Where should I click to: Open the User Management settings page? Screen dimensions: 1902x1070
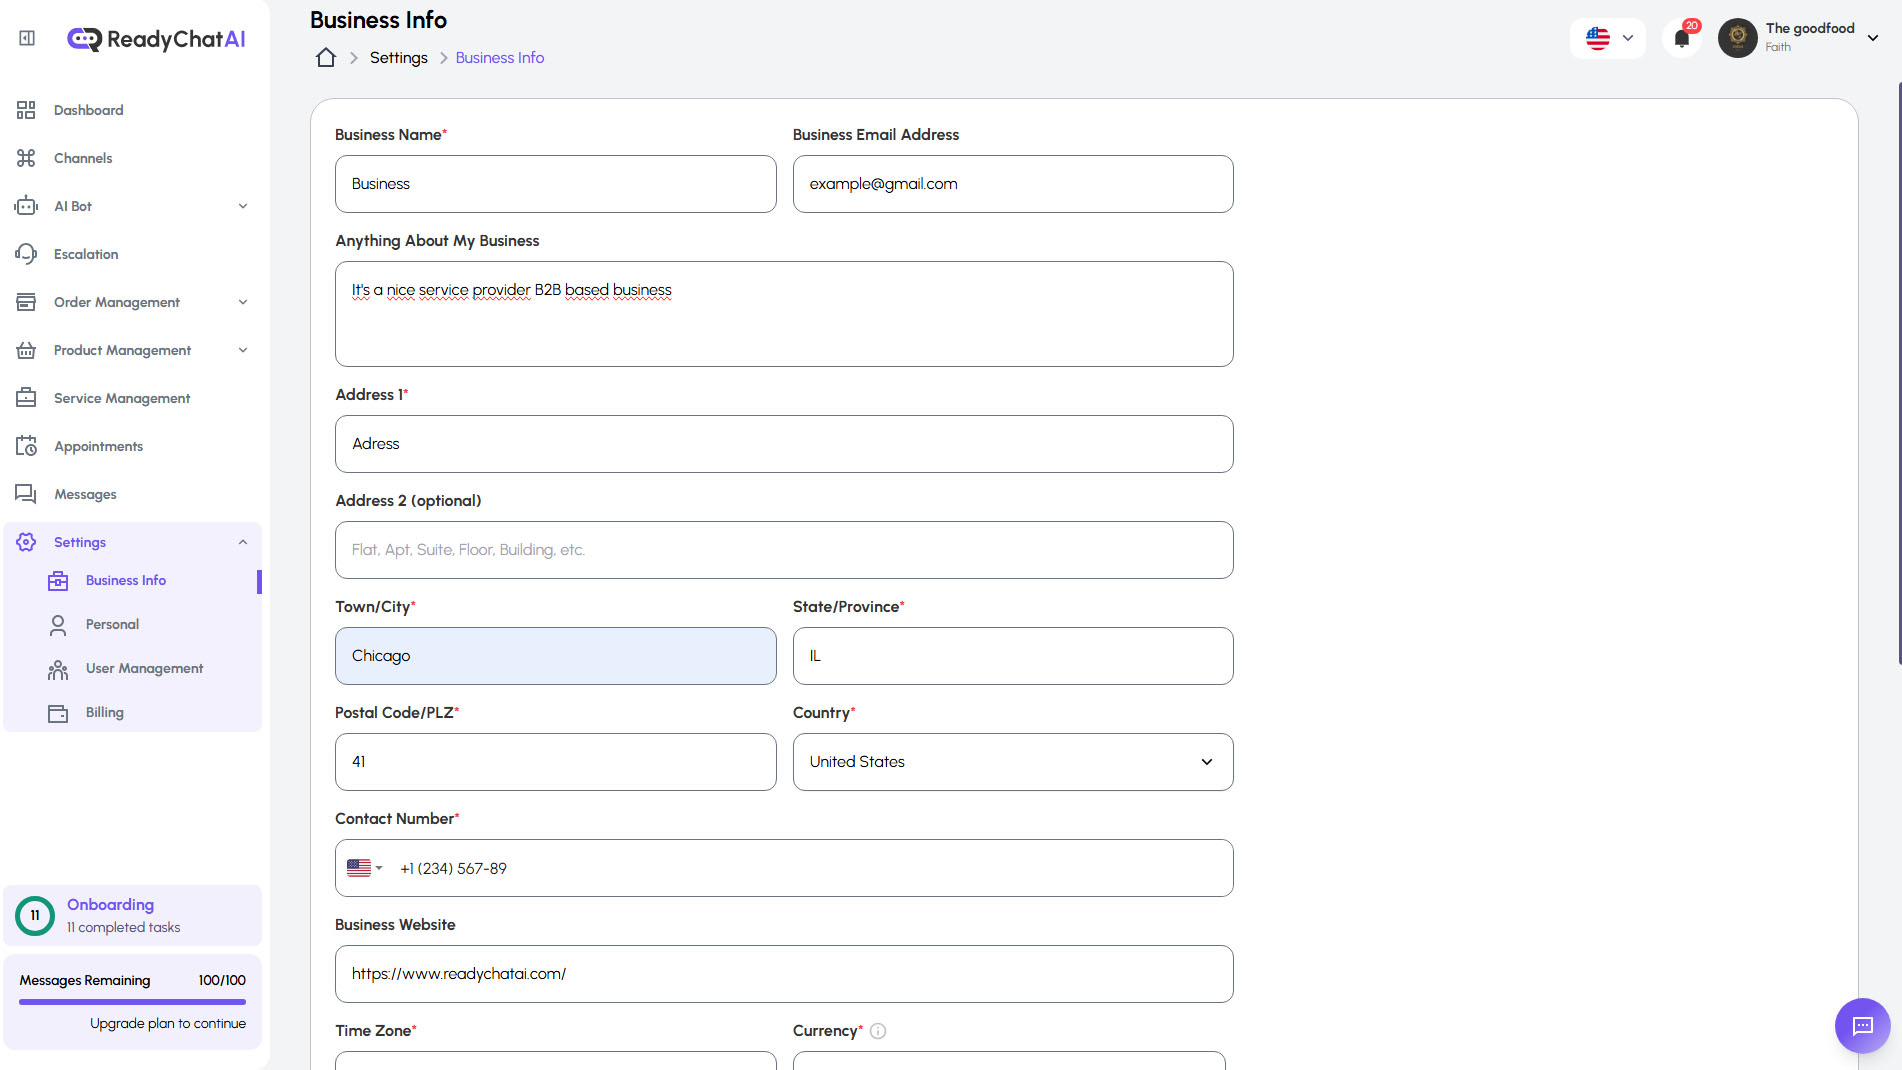[x=144, y=668]
